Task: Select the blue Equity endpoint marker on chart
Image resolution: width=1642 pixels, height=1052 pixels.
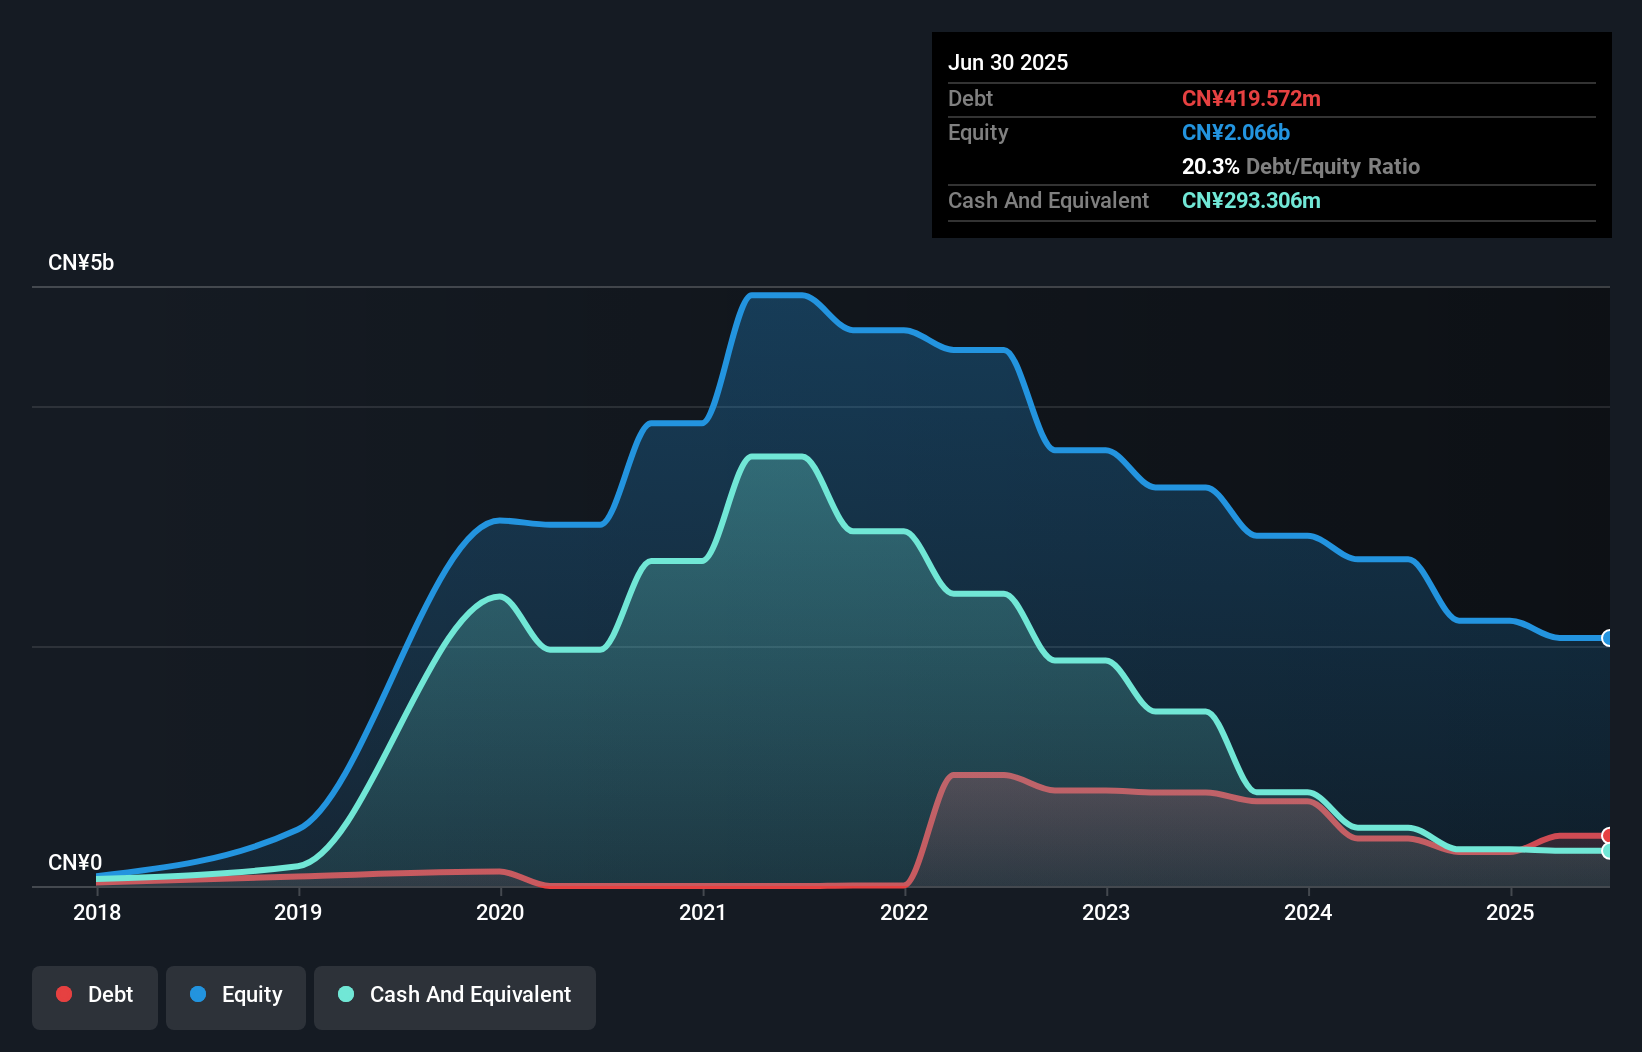Action: point(1607,638)
